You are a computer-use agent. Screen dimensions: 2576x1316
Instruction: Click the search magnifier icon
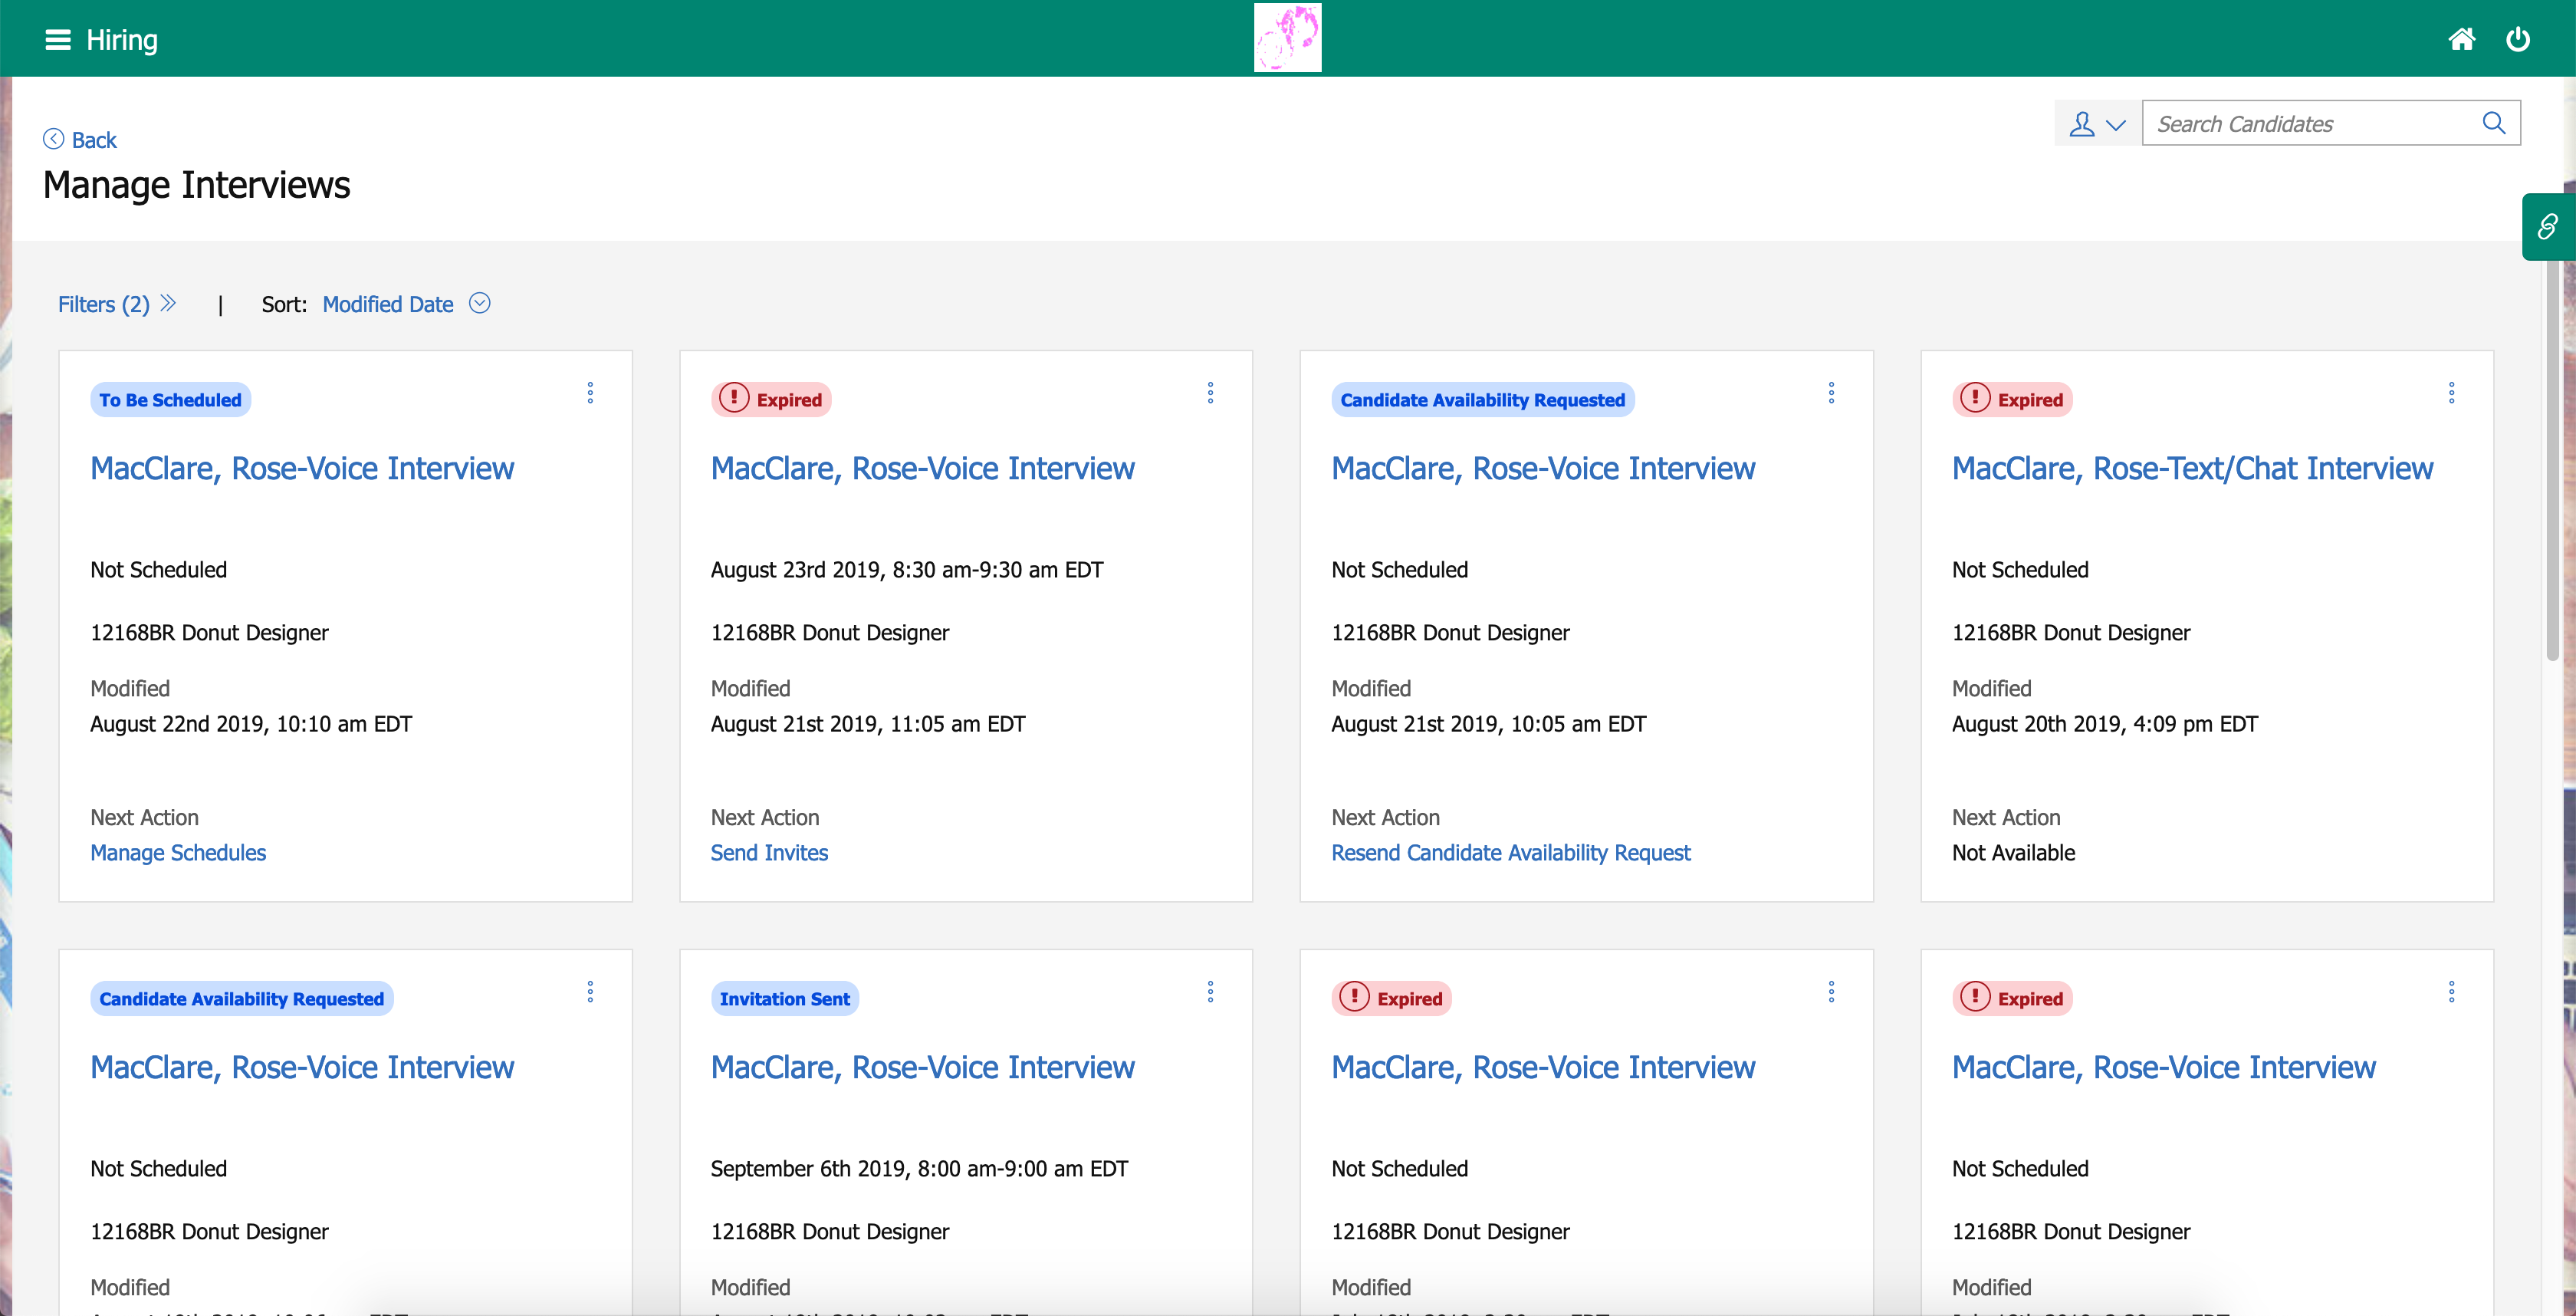(2493, 123)
